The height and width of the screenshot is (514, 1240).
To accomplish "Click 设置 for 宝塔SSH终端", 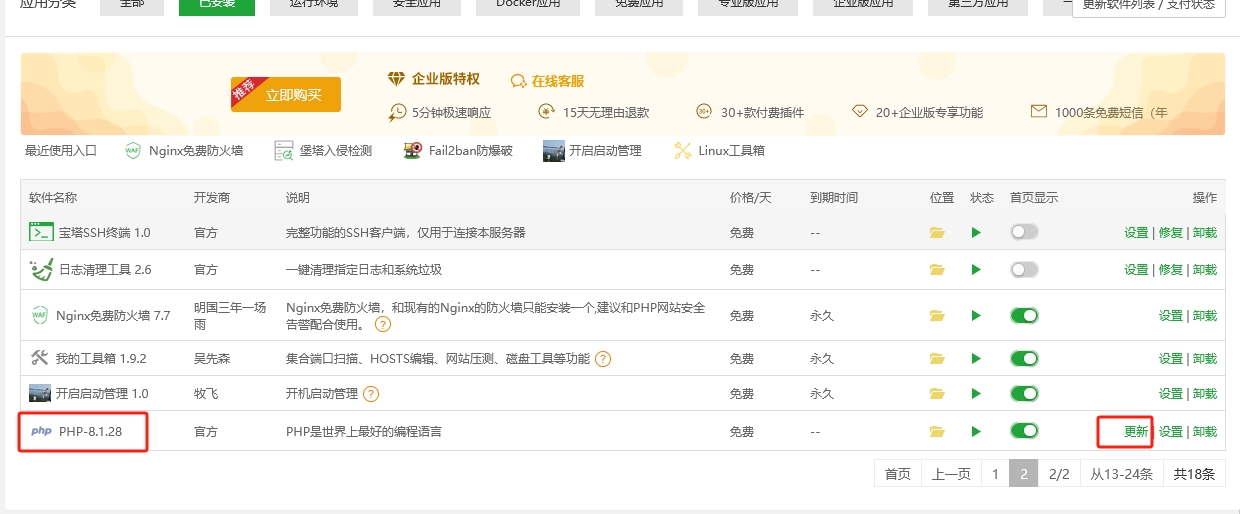I will pyautogui.click(x=1136, y=232).
